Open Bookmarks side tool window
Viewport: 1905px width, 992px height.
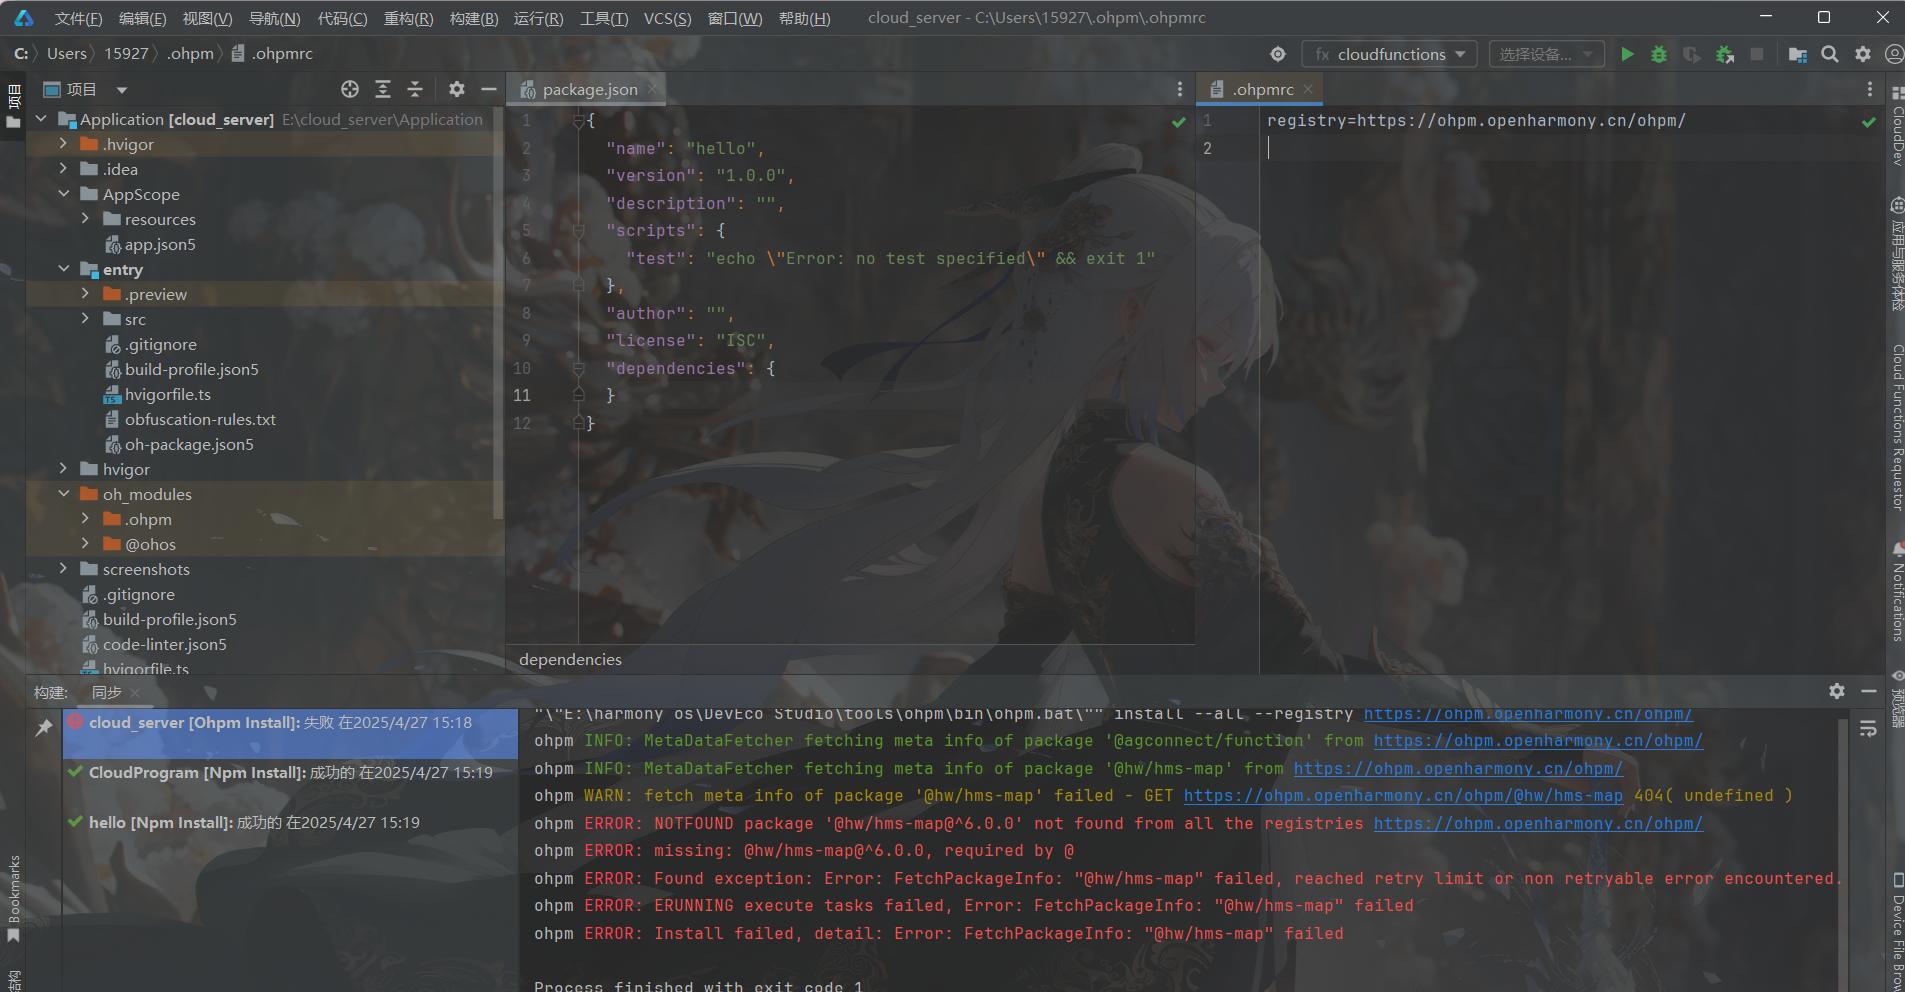[13, 898]
